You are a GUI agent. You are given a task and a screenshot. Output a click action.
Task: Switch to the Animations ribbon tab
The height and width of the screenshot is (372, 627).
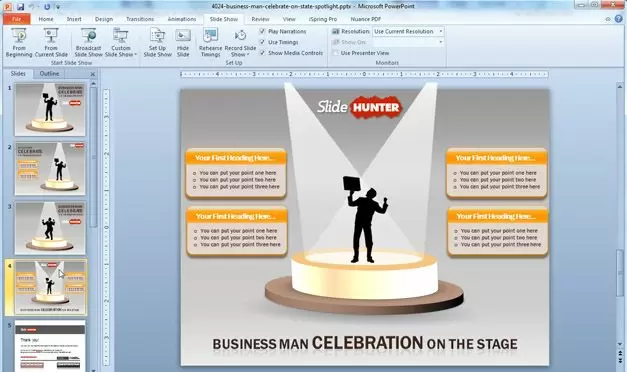click(182, 19)
